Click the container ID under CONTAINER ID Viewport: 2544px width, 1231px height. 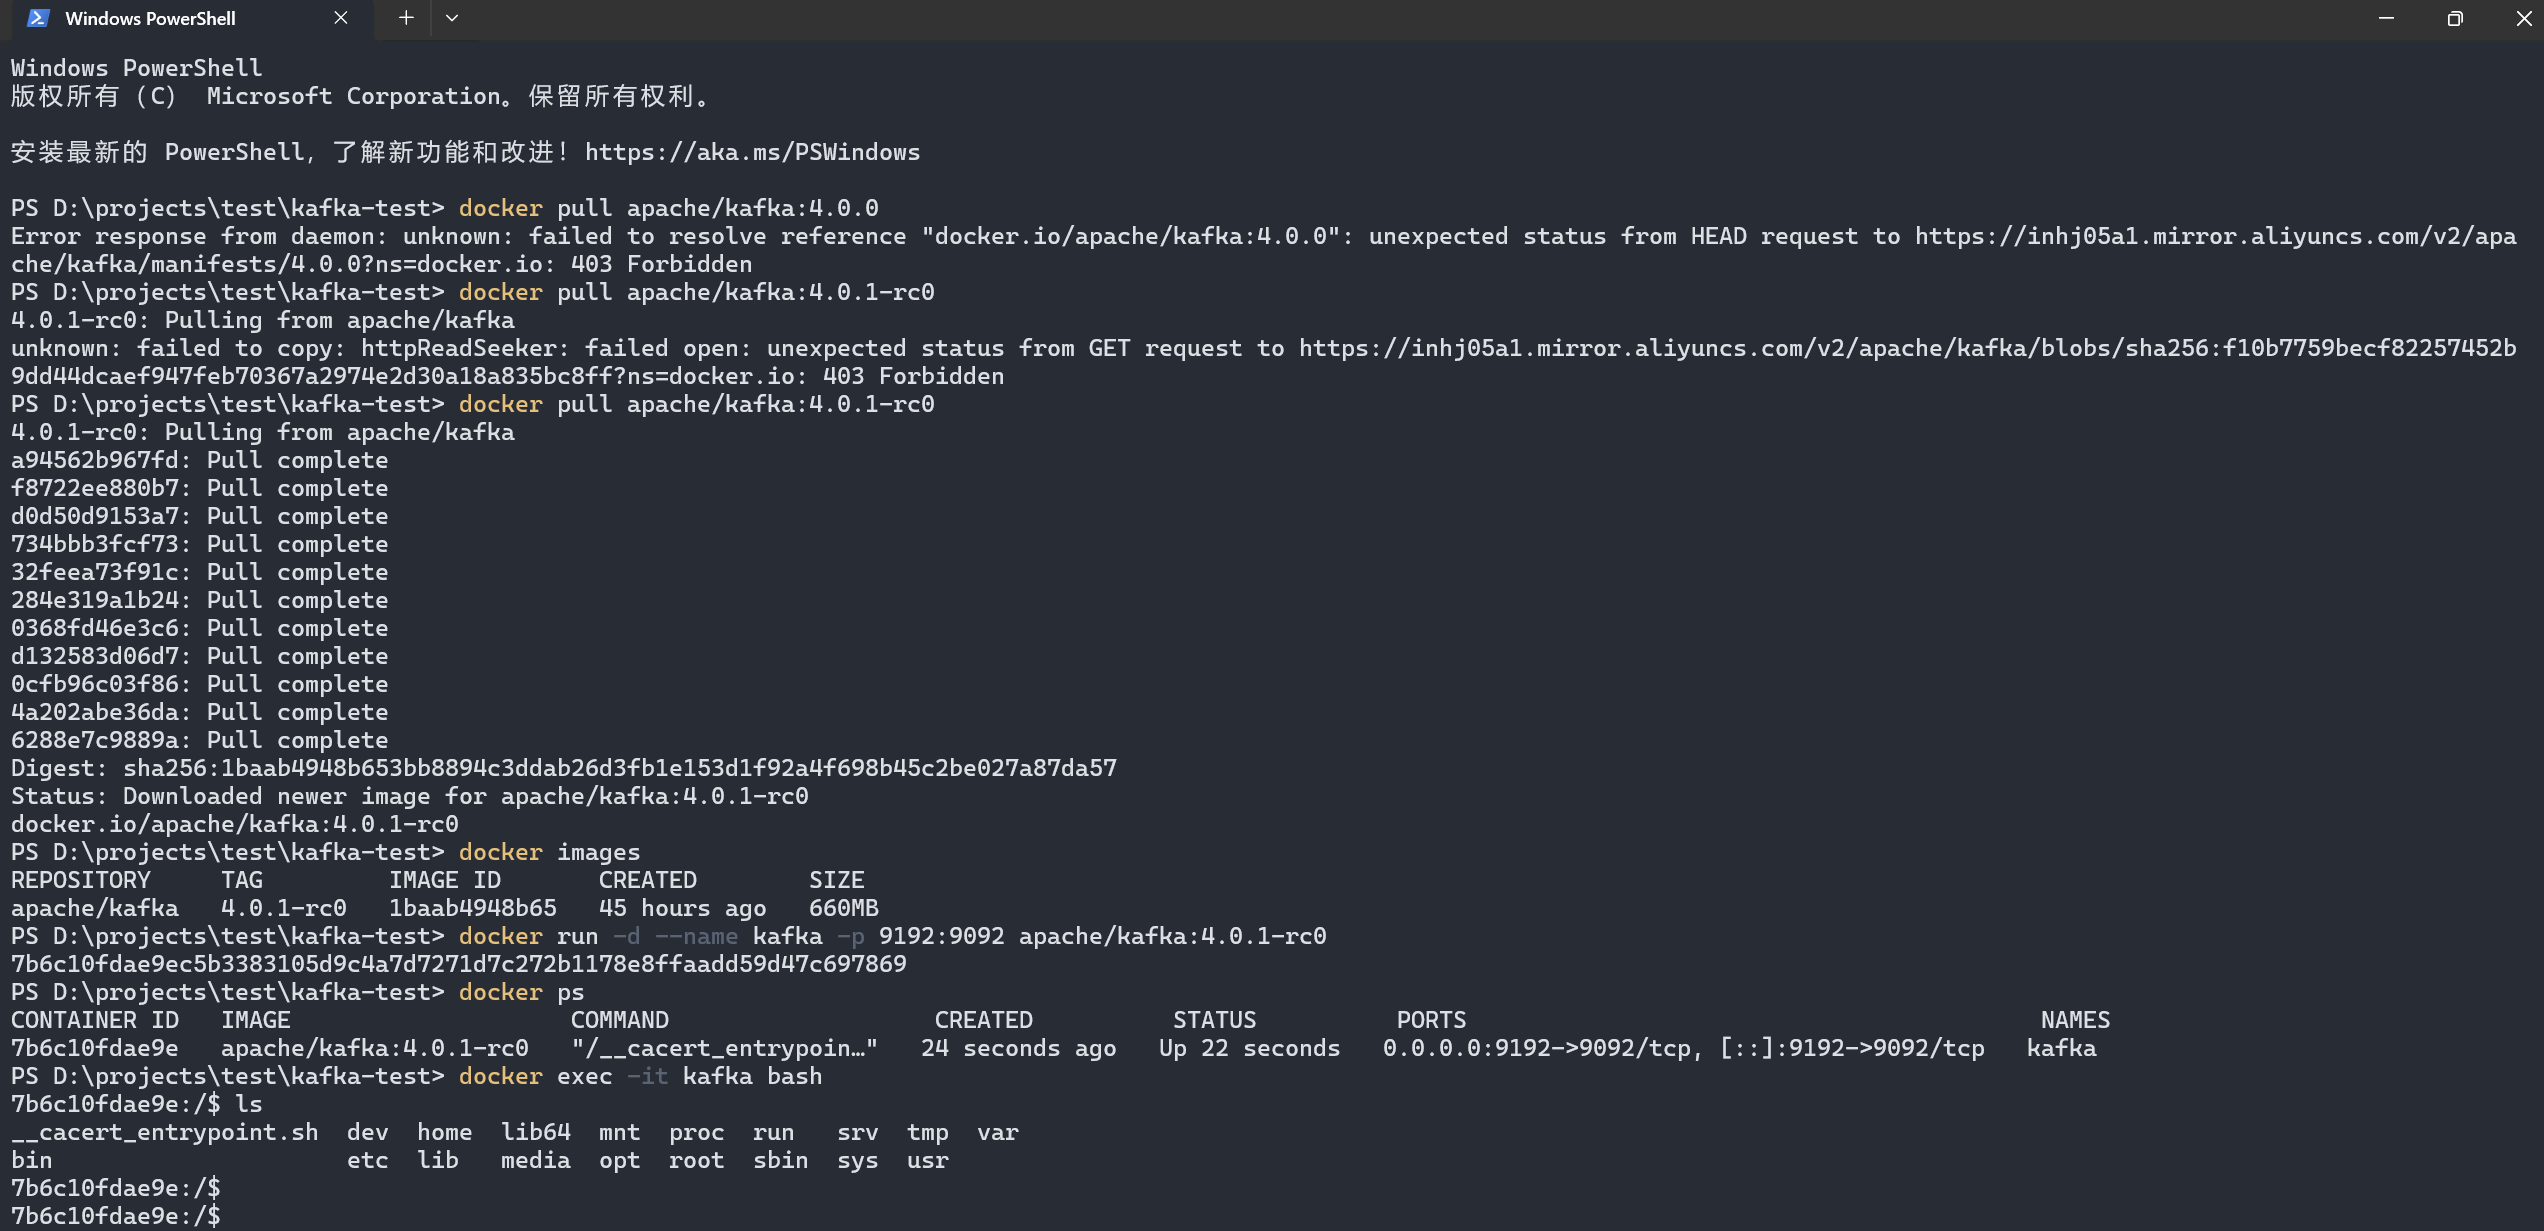pyautogui.click(x=95, y=1048)
